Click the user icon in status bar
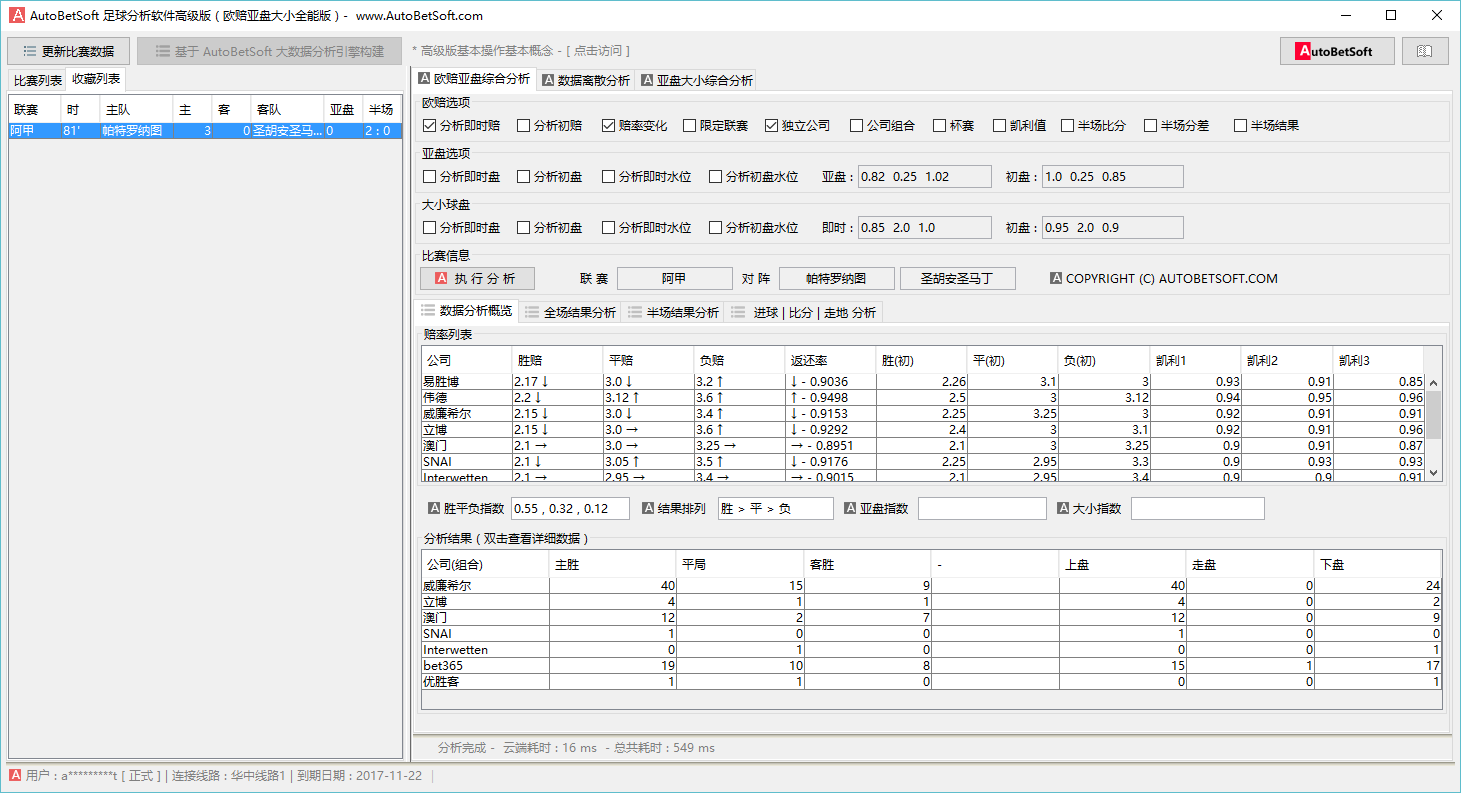Image resolution: width=1461 pixels, height=793 pixels. point(15,775)
